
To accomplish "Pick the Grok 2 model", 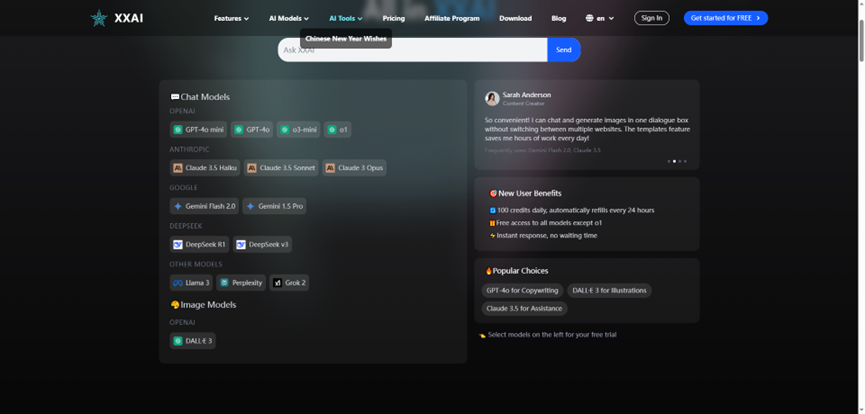I will 289,283.
